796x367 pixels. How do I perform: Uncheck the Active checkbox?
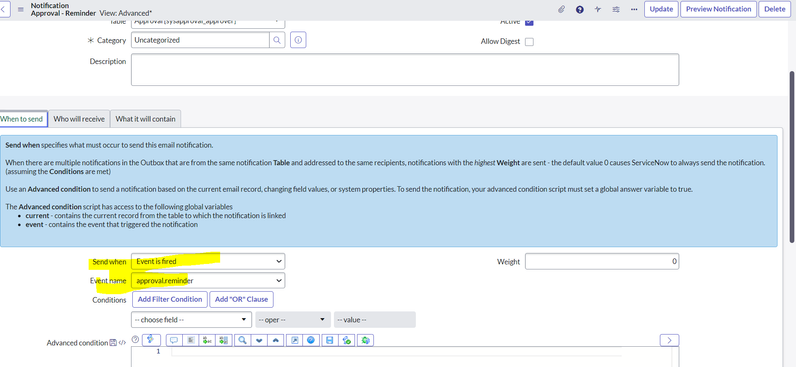pos(529,22)
